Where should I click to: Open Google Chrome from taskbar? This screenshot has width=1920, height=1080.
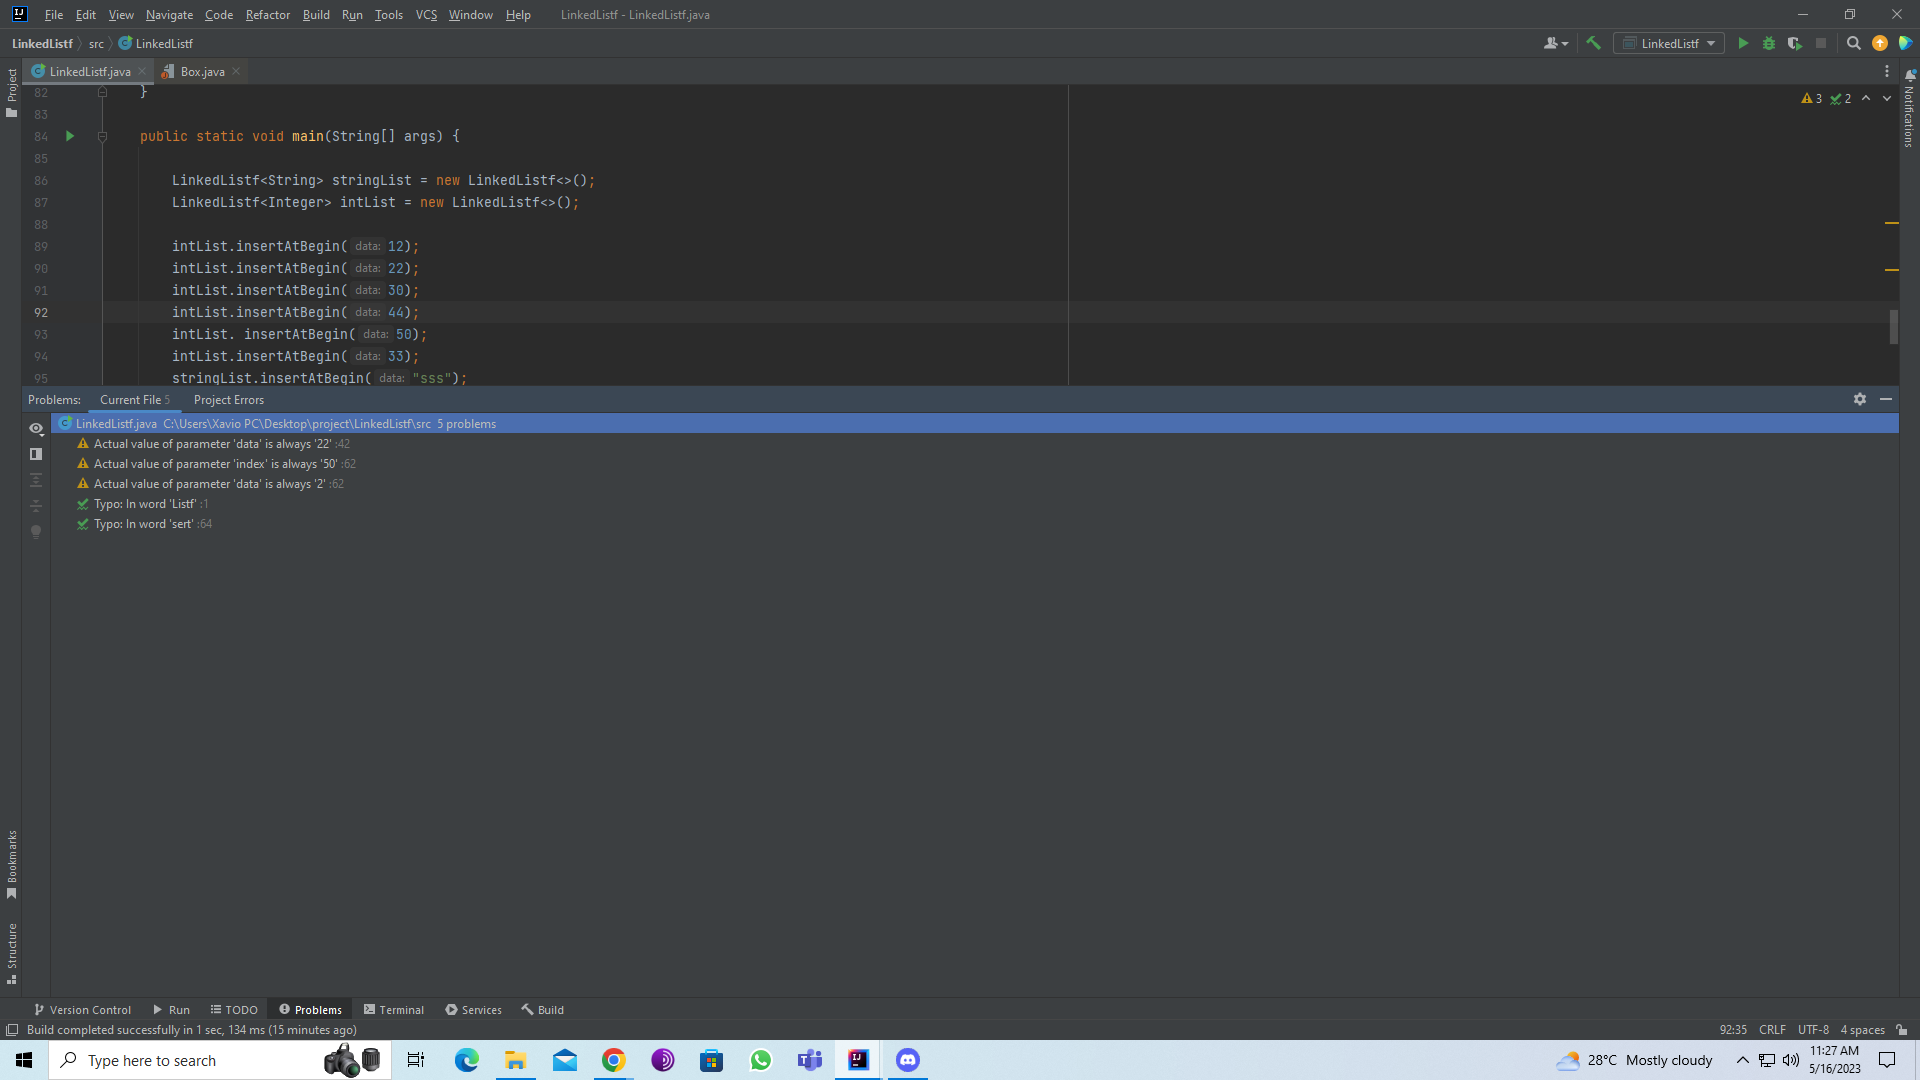pos(614,1060)
